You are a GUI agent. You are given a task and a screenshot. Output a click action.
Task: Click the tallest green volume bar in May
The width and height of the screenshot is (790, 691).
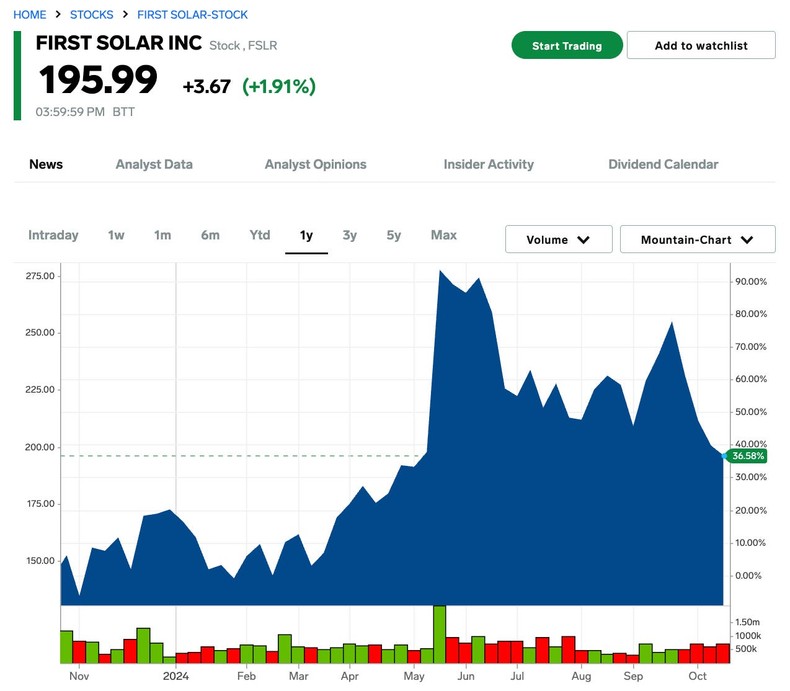point(439,635)
